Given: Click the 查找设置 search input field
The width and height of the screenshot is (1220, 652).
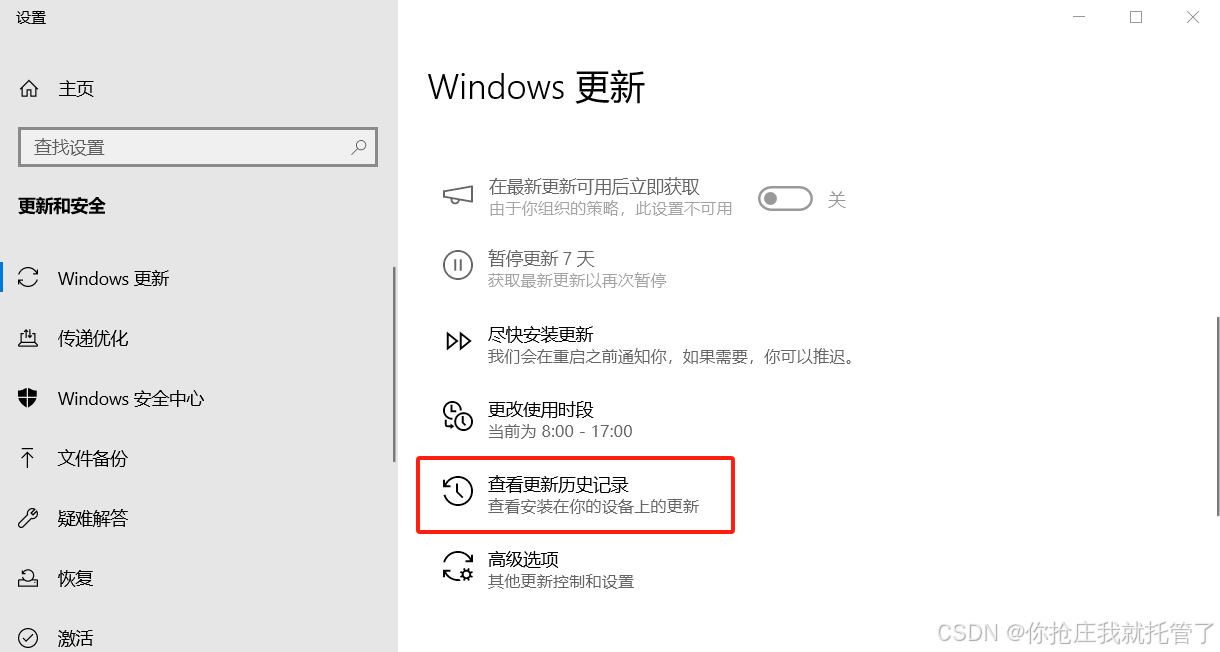Looking at the screenshot, I should click(198, 147).
